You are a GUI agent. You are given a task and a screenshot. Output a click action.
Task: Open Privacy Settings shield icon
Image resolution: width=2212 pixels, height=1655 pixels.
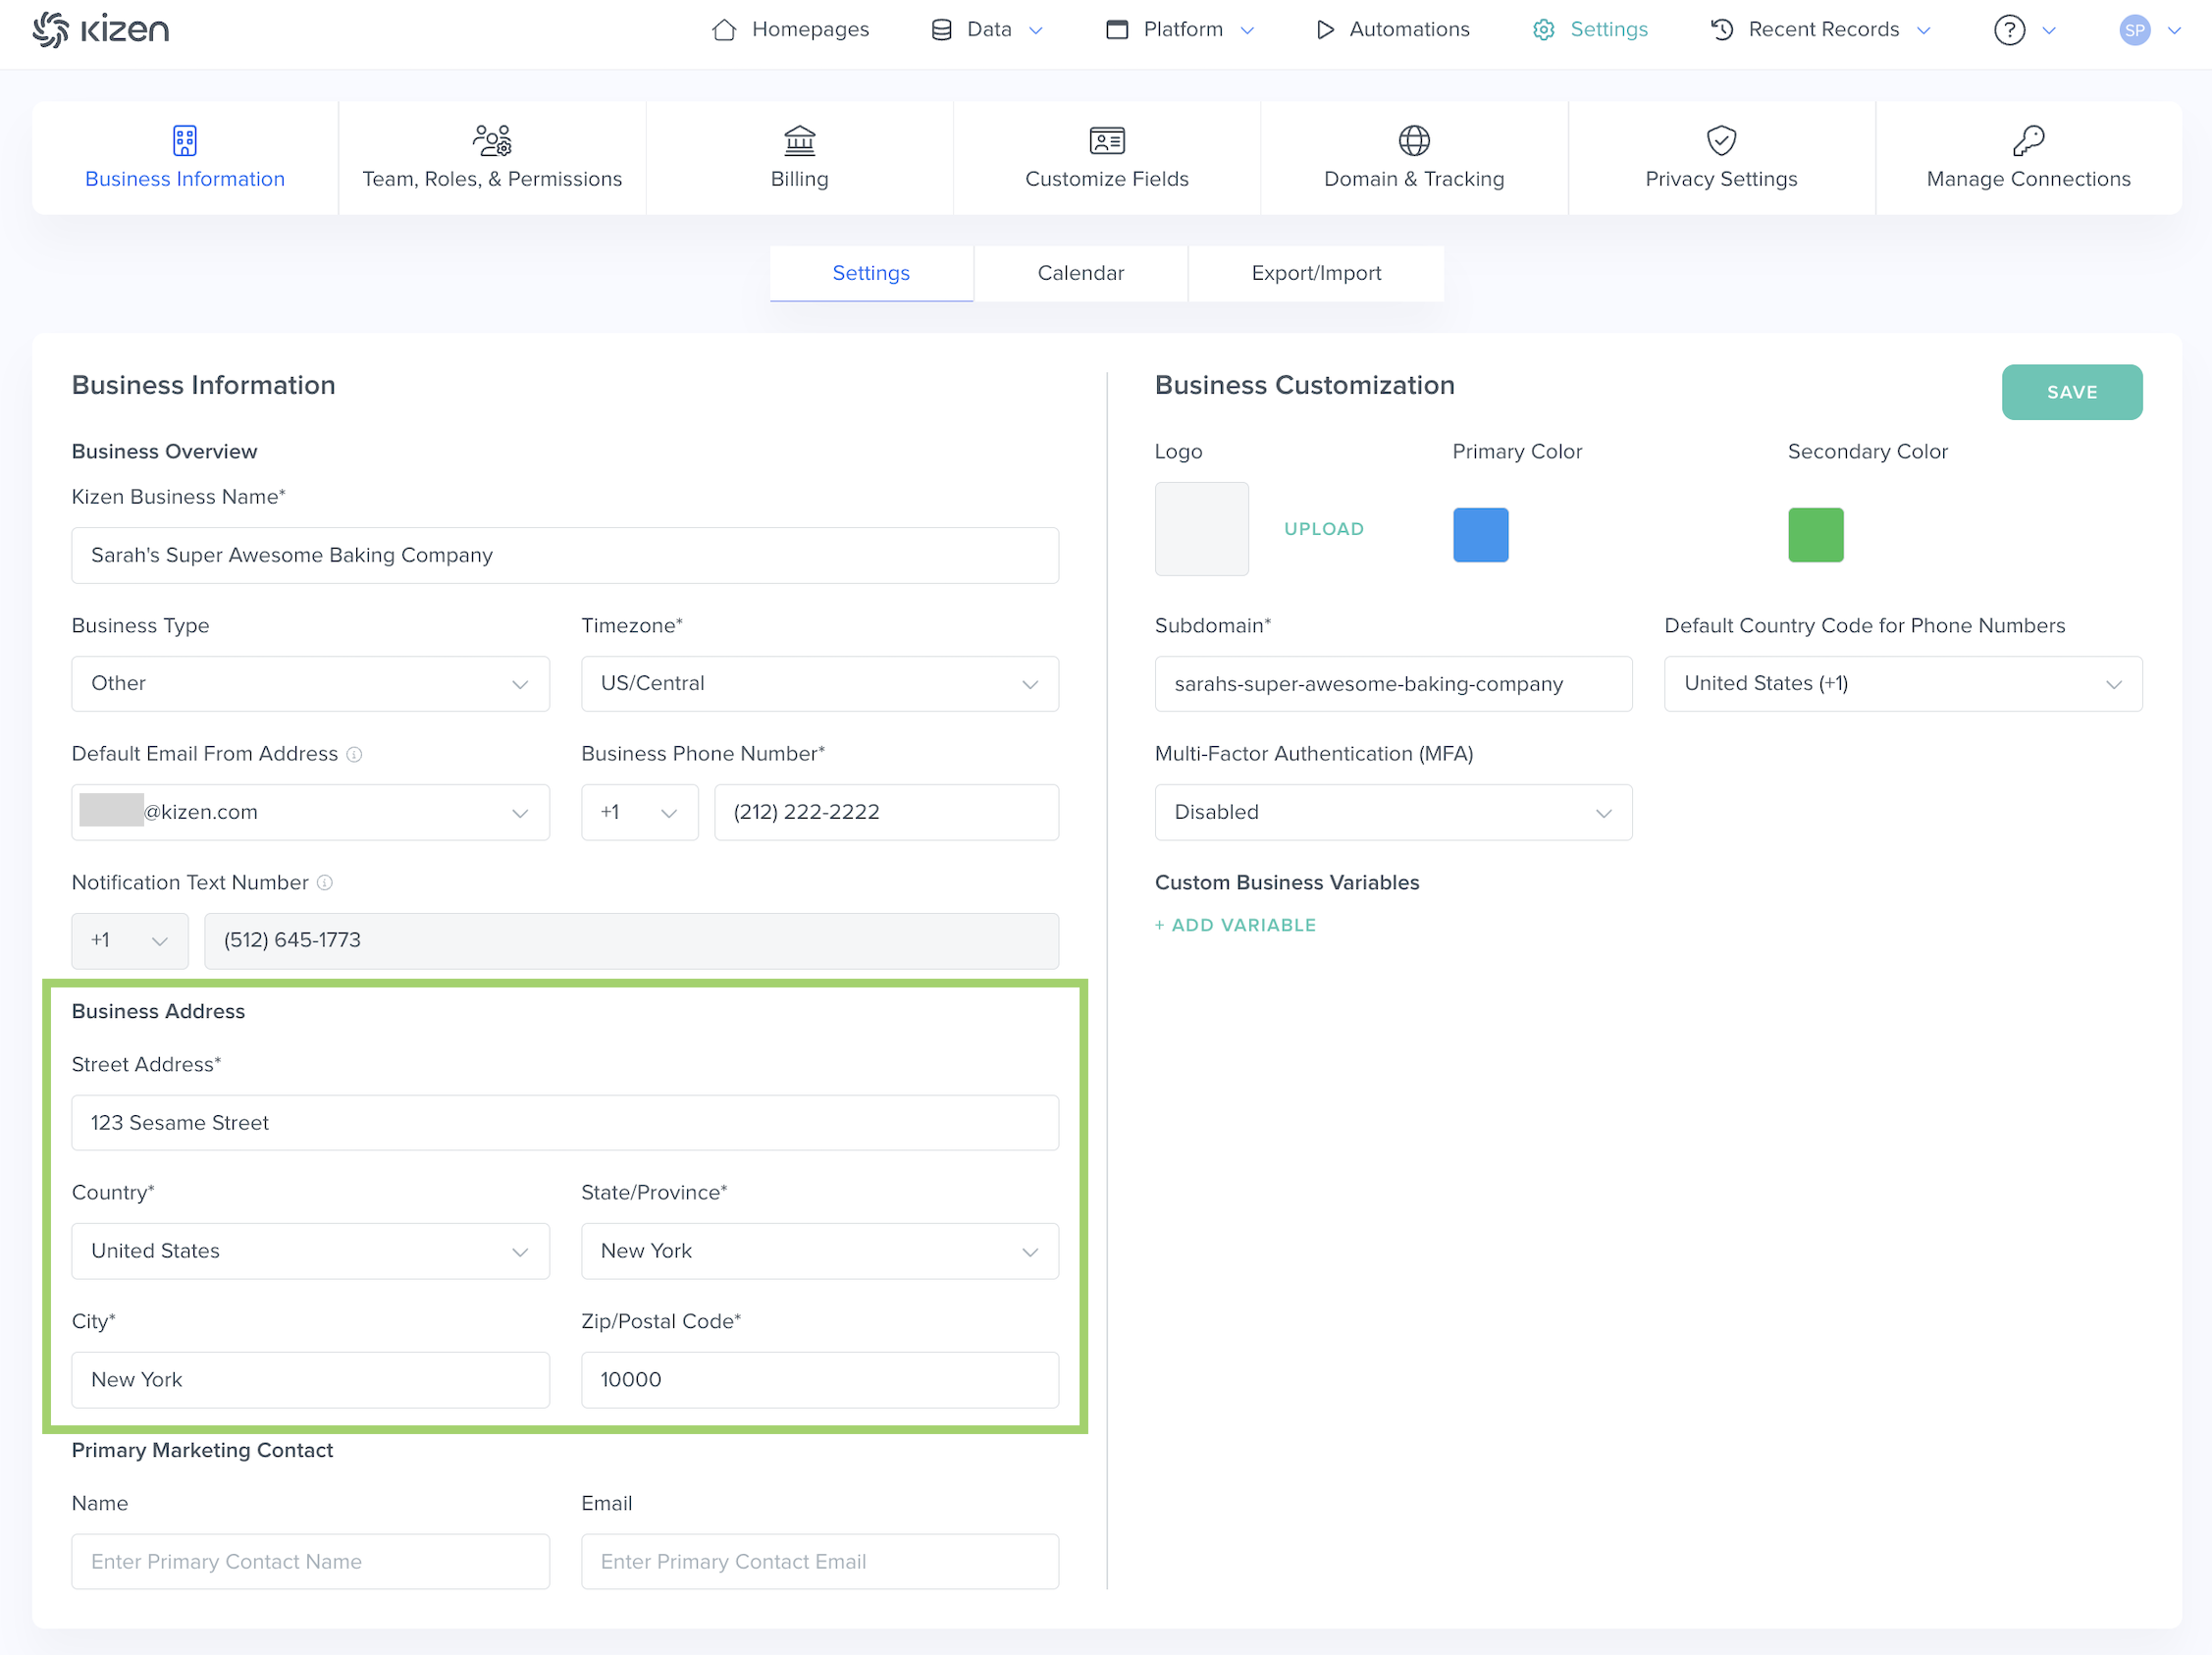tap(1720, 141)
